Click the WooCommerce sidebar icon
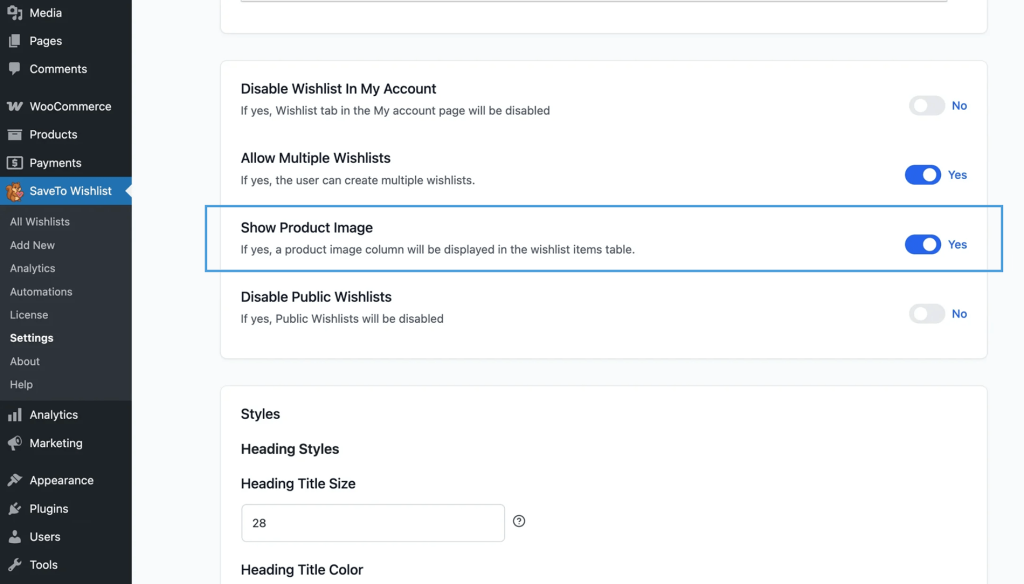 tap(14, 106)
